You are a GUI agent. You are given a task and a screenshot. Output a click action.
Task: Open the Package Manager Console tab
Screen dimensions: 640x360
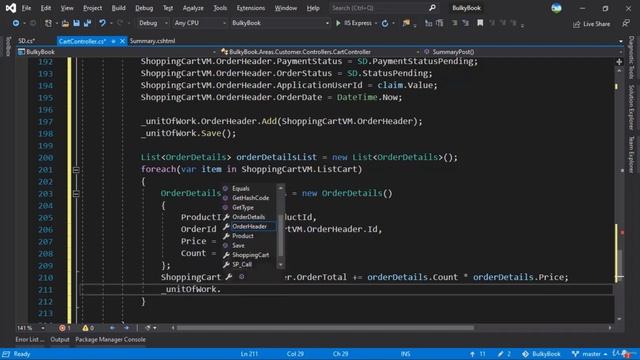click(x=110, y=340)
